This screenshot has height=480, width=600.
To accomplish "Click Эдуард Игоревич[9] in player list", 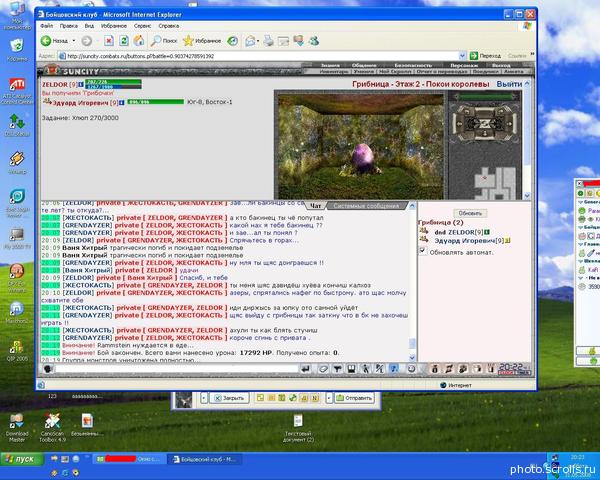I will pos(469,241).
